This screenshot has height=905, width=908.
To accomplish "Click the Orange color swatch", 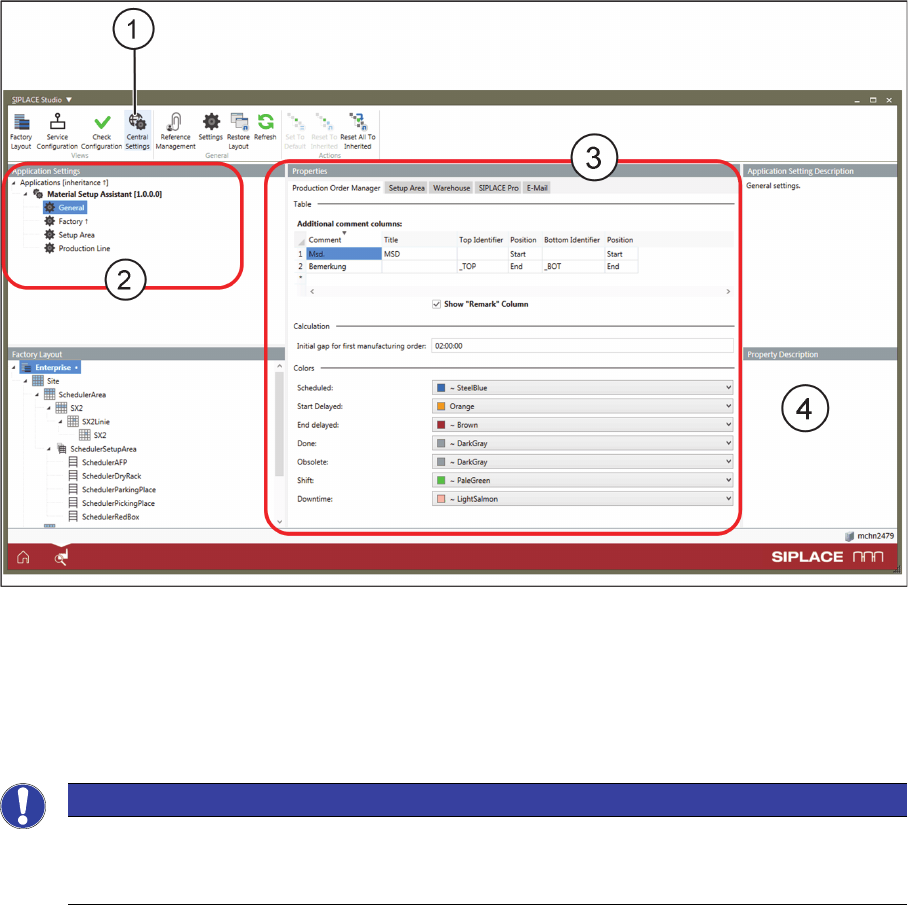I will click(x=441, y=406).
